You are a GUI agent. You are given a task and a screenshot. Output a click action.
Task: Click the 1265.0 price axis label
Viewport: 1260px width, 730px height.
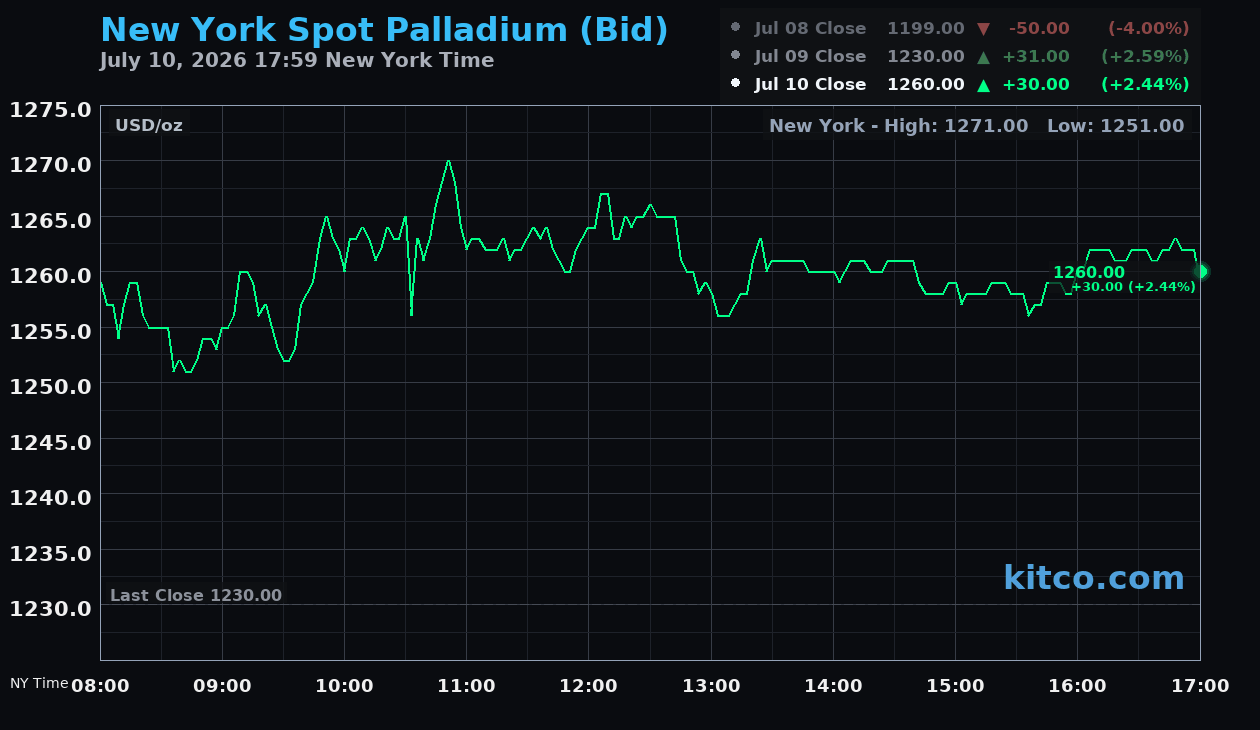(x=51, y=219)
